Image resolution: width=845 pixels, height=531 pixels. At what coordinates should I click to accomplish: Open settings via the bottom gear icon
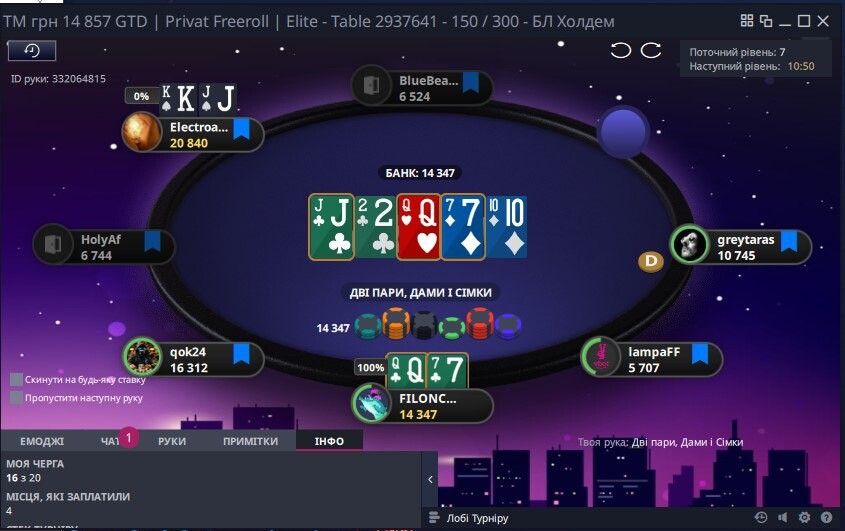point(804,518)
